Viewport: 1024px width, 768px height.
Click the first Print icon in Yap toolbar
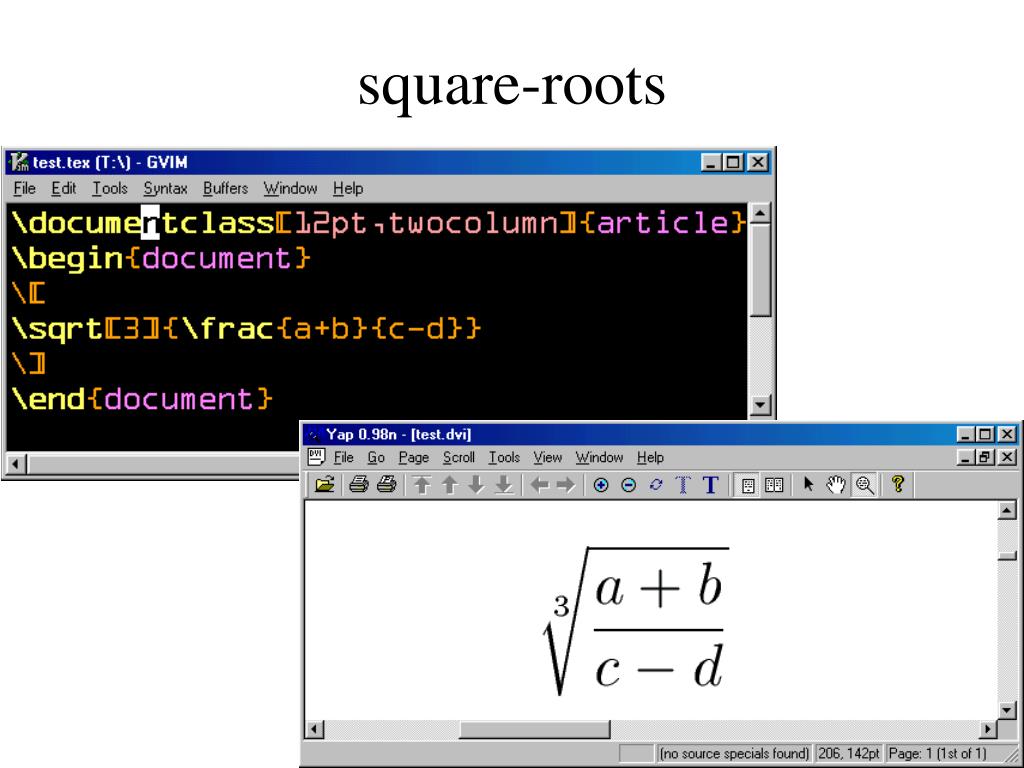[359, 485]
